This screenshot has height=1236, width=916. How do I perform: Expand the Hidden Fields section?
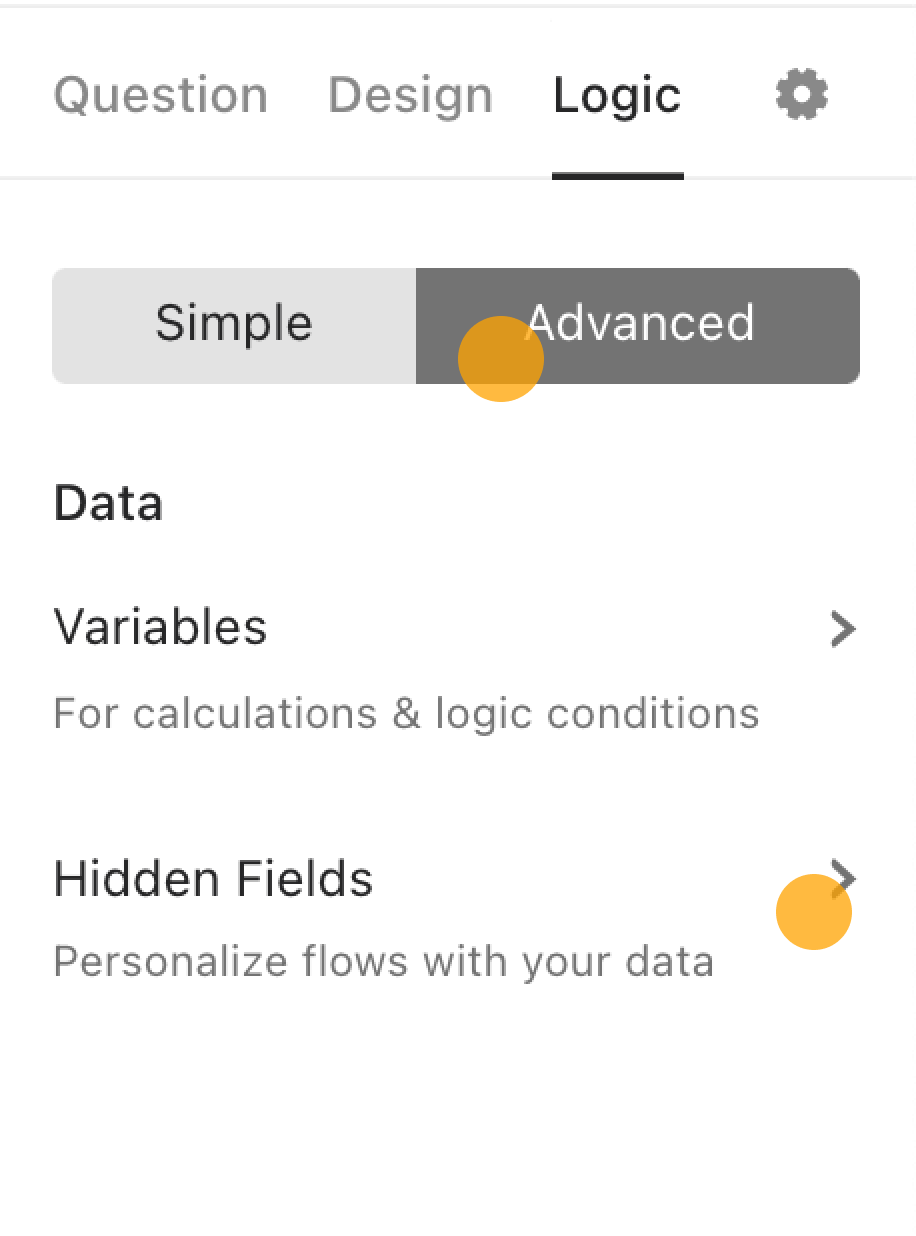click(x=456, y=917)
